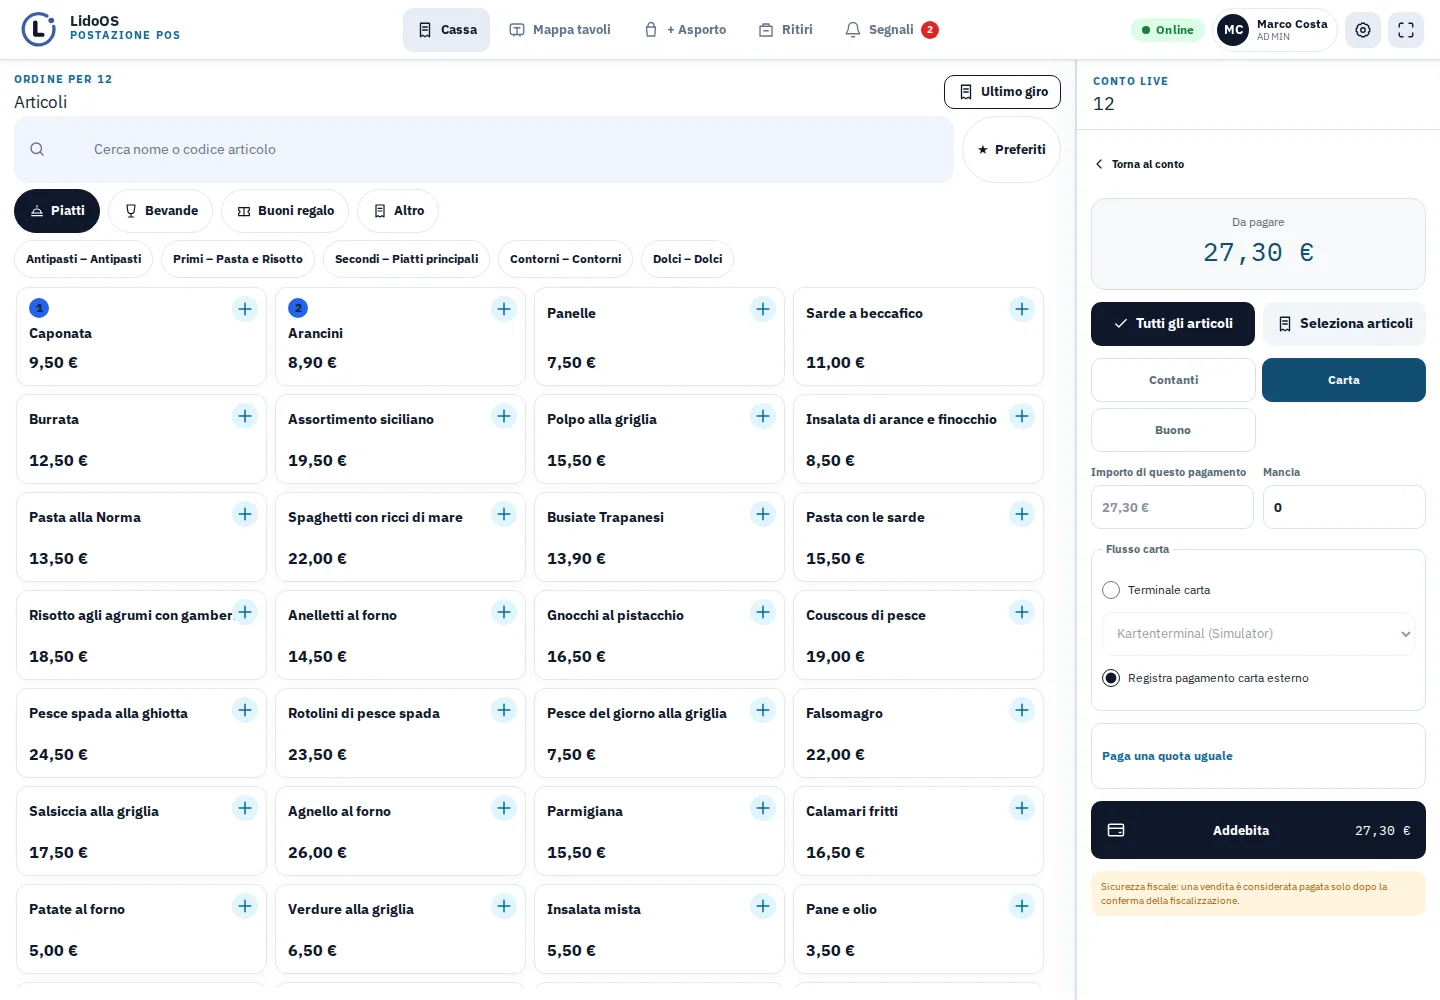The height and width of the screenshot is (1000, 1440).
Task: Add Gnocchi al pistacchio plus icon
Action: coord(763,612)
